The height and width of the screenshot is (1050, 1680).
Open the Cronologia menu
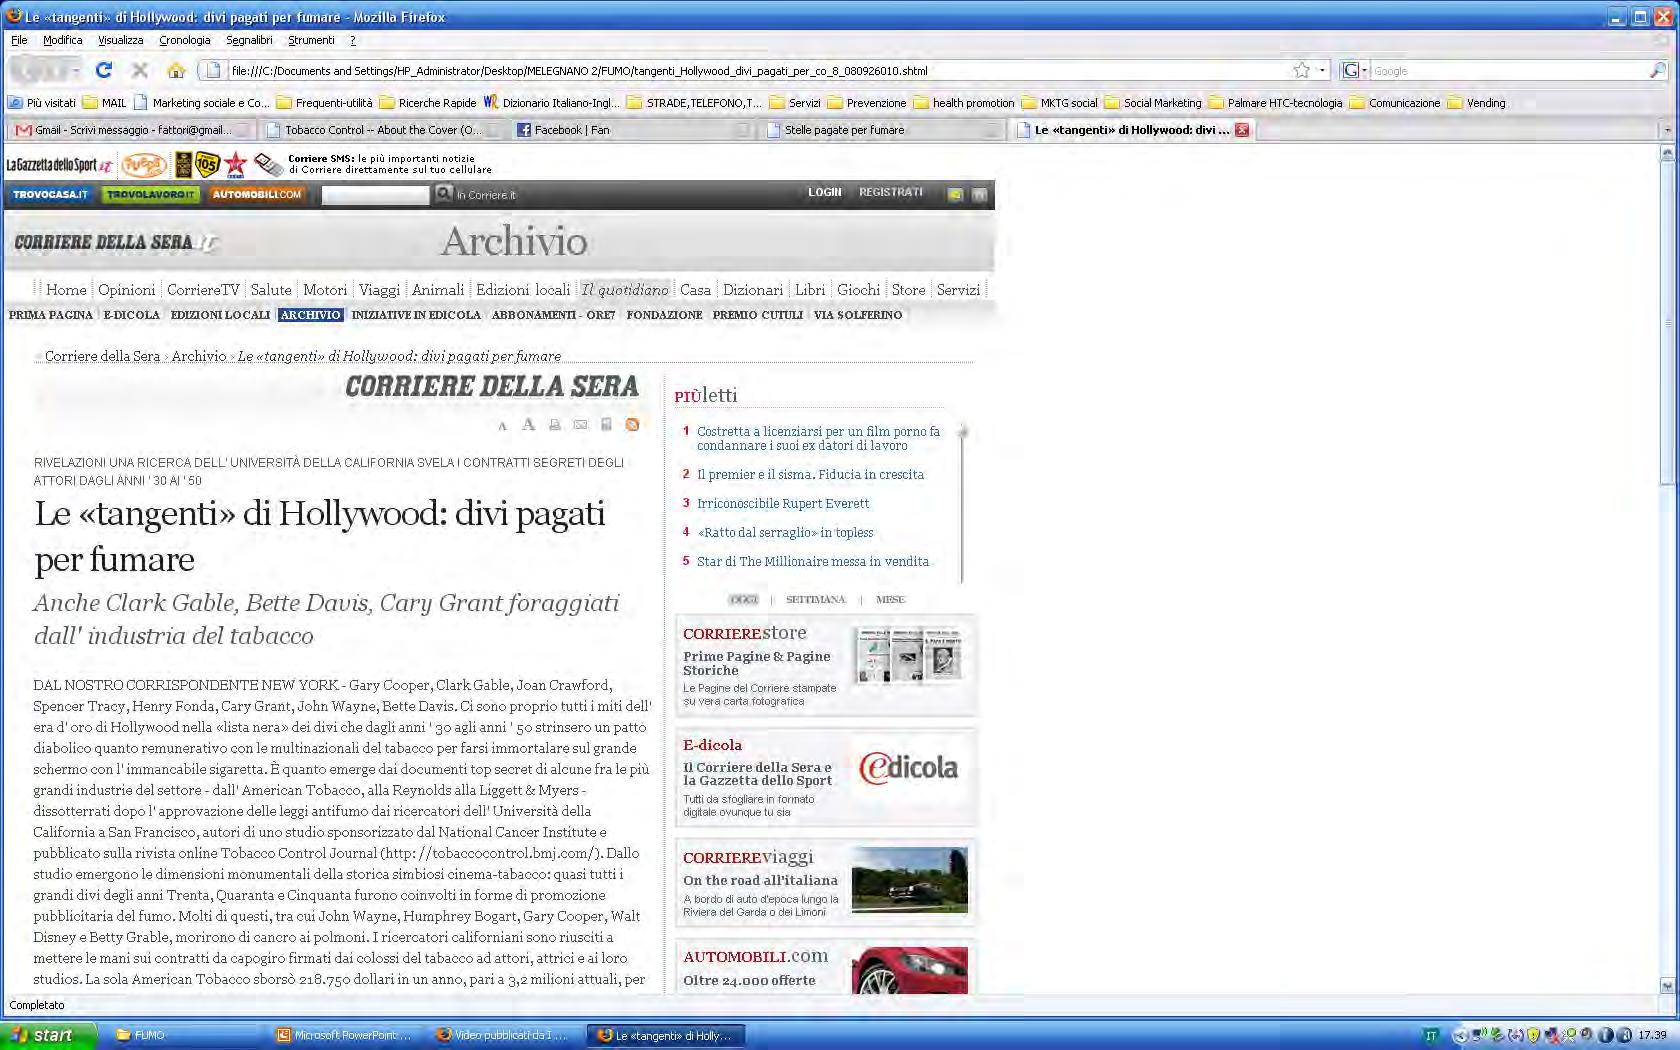tap(184, 40)
